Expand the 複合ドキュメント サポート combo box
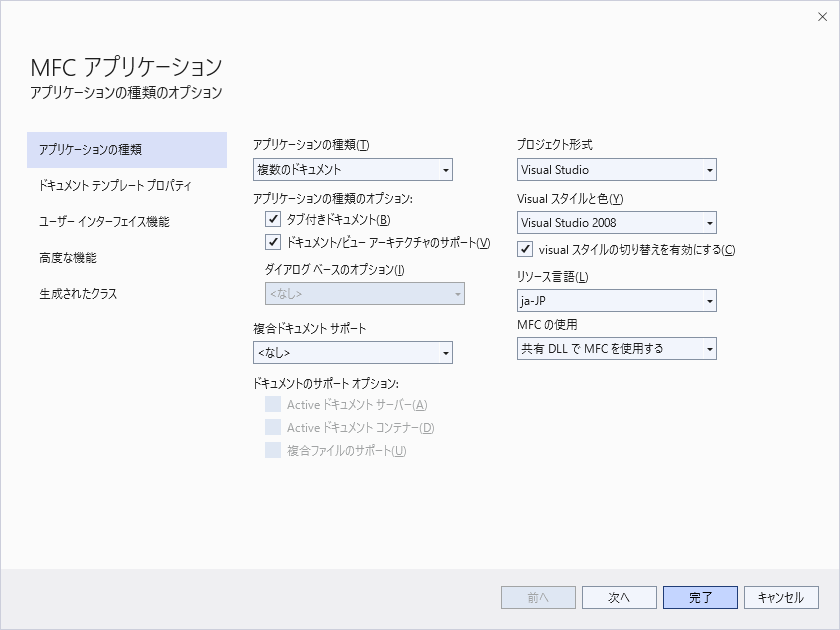This screenshot has width=840, height=630. [353, 352]
